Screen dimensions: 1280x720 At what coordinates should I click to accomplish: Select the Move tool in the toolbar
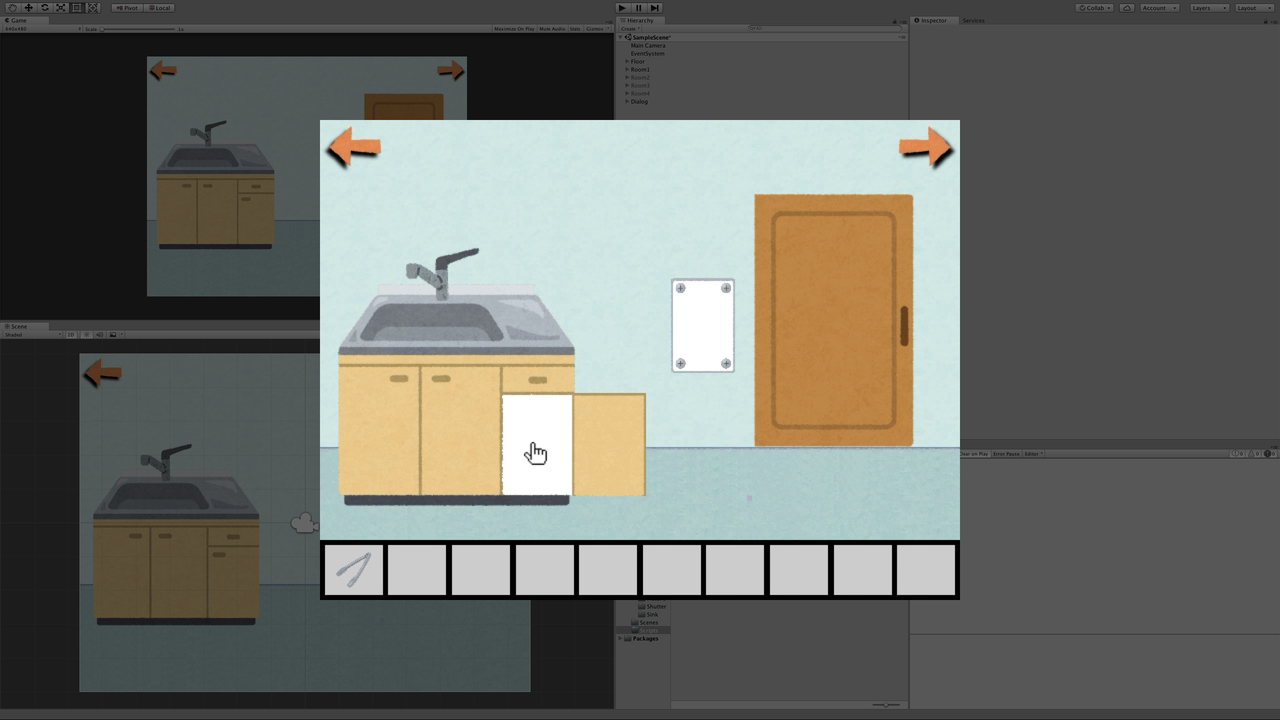pyautogui.click(x=28, y=8)
